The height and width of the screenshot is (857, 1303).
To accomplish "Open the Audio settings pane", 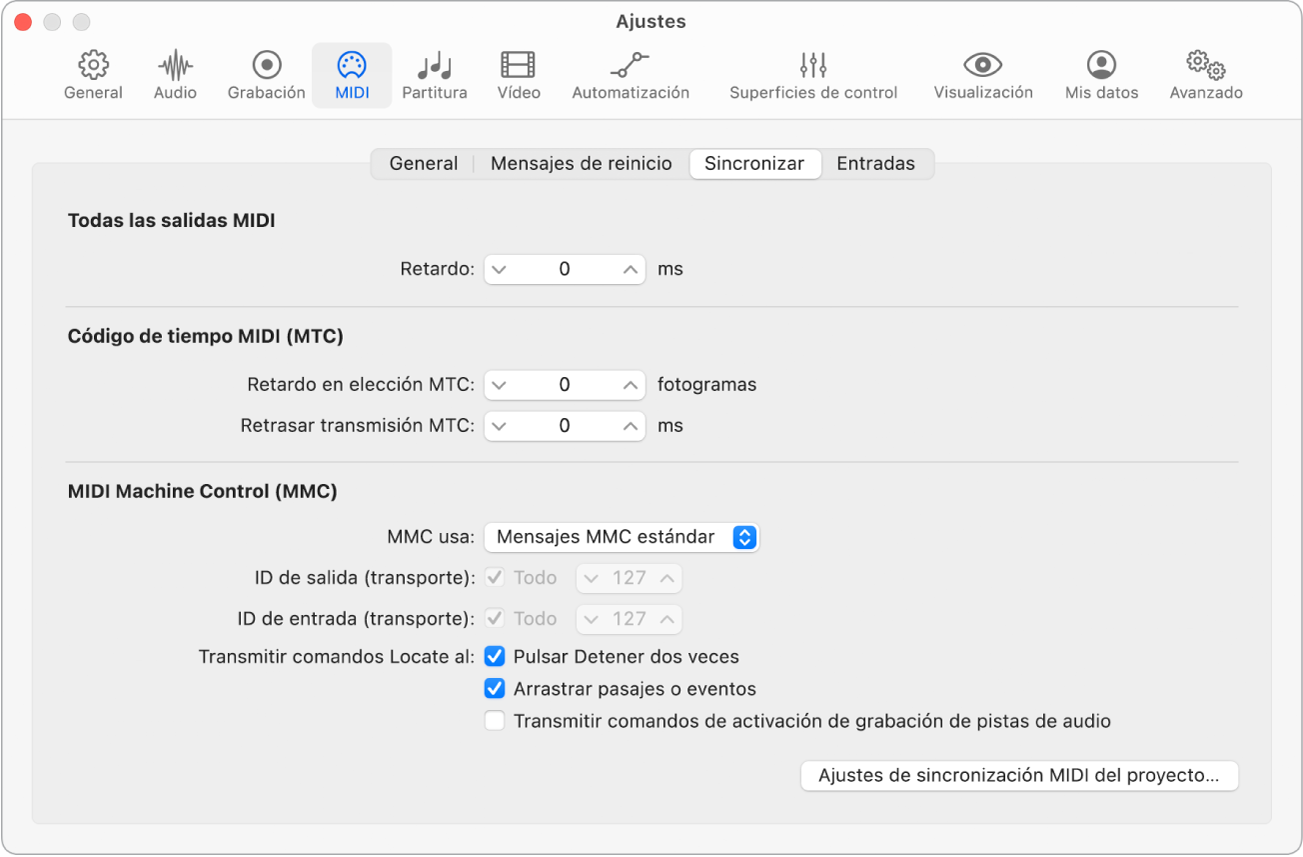I will (175, 76).
